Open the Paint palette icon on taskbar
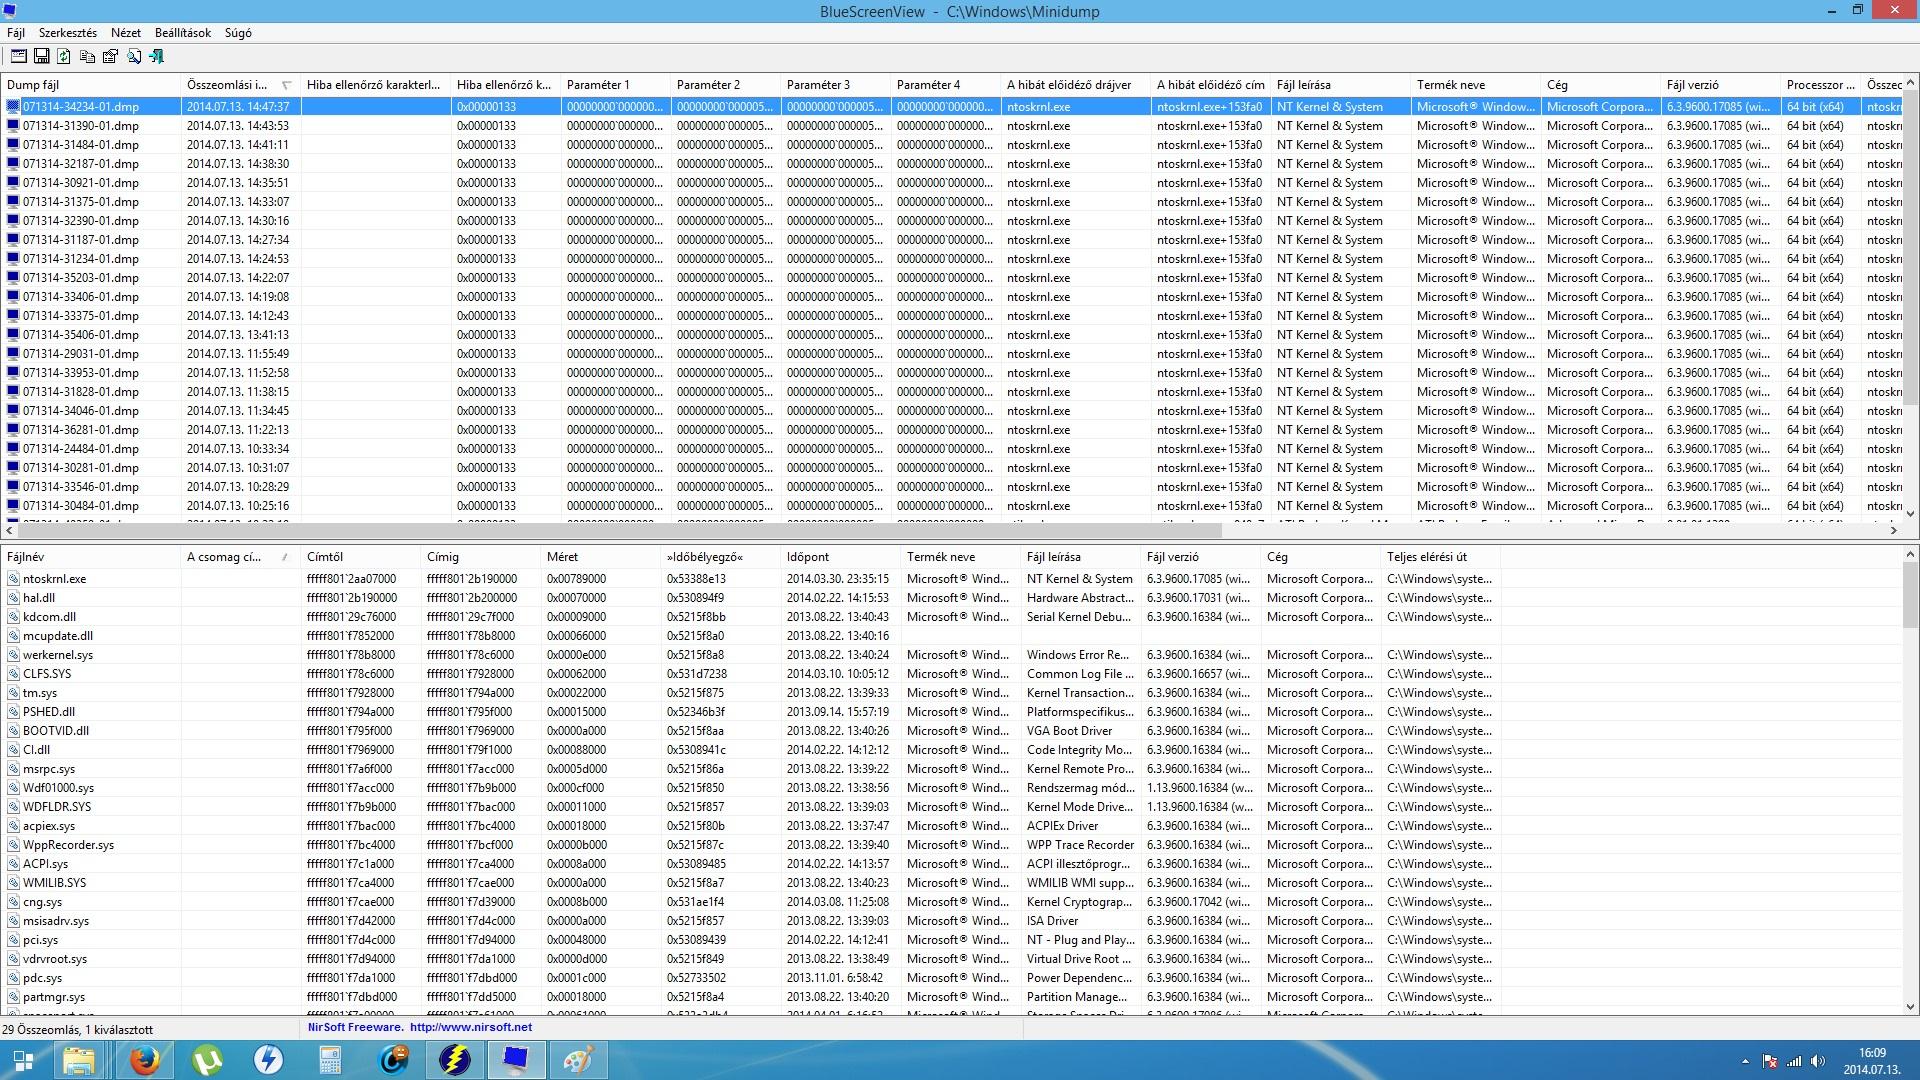Viewport: 1920px width, 1080px height. [578, 1060]
